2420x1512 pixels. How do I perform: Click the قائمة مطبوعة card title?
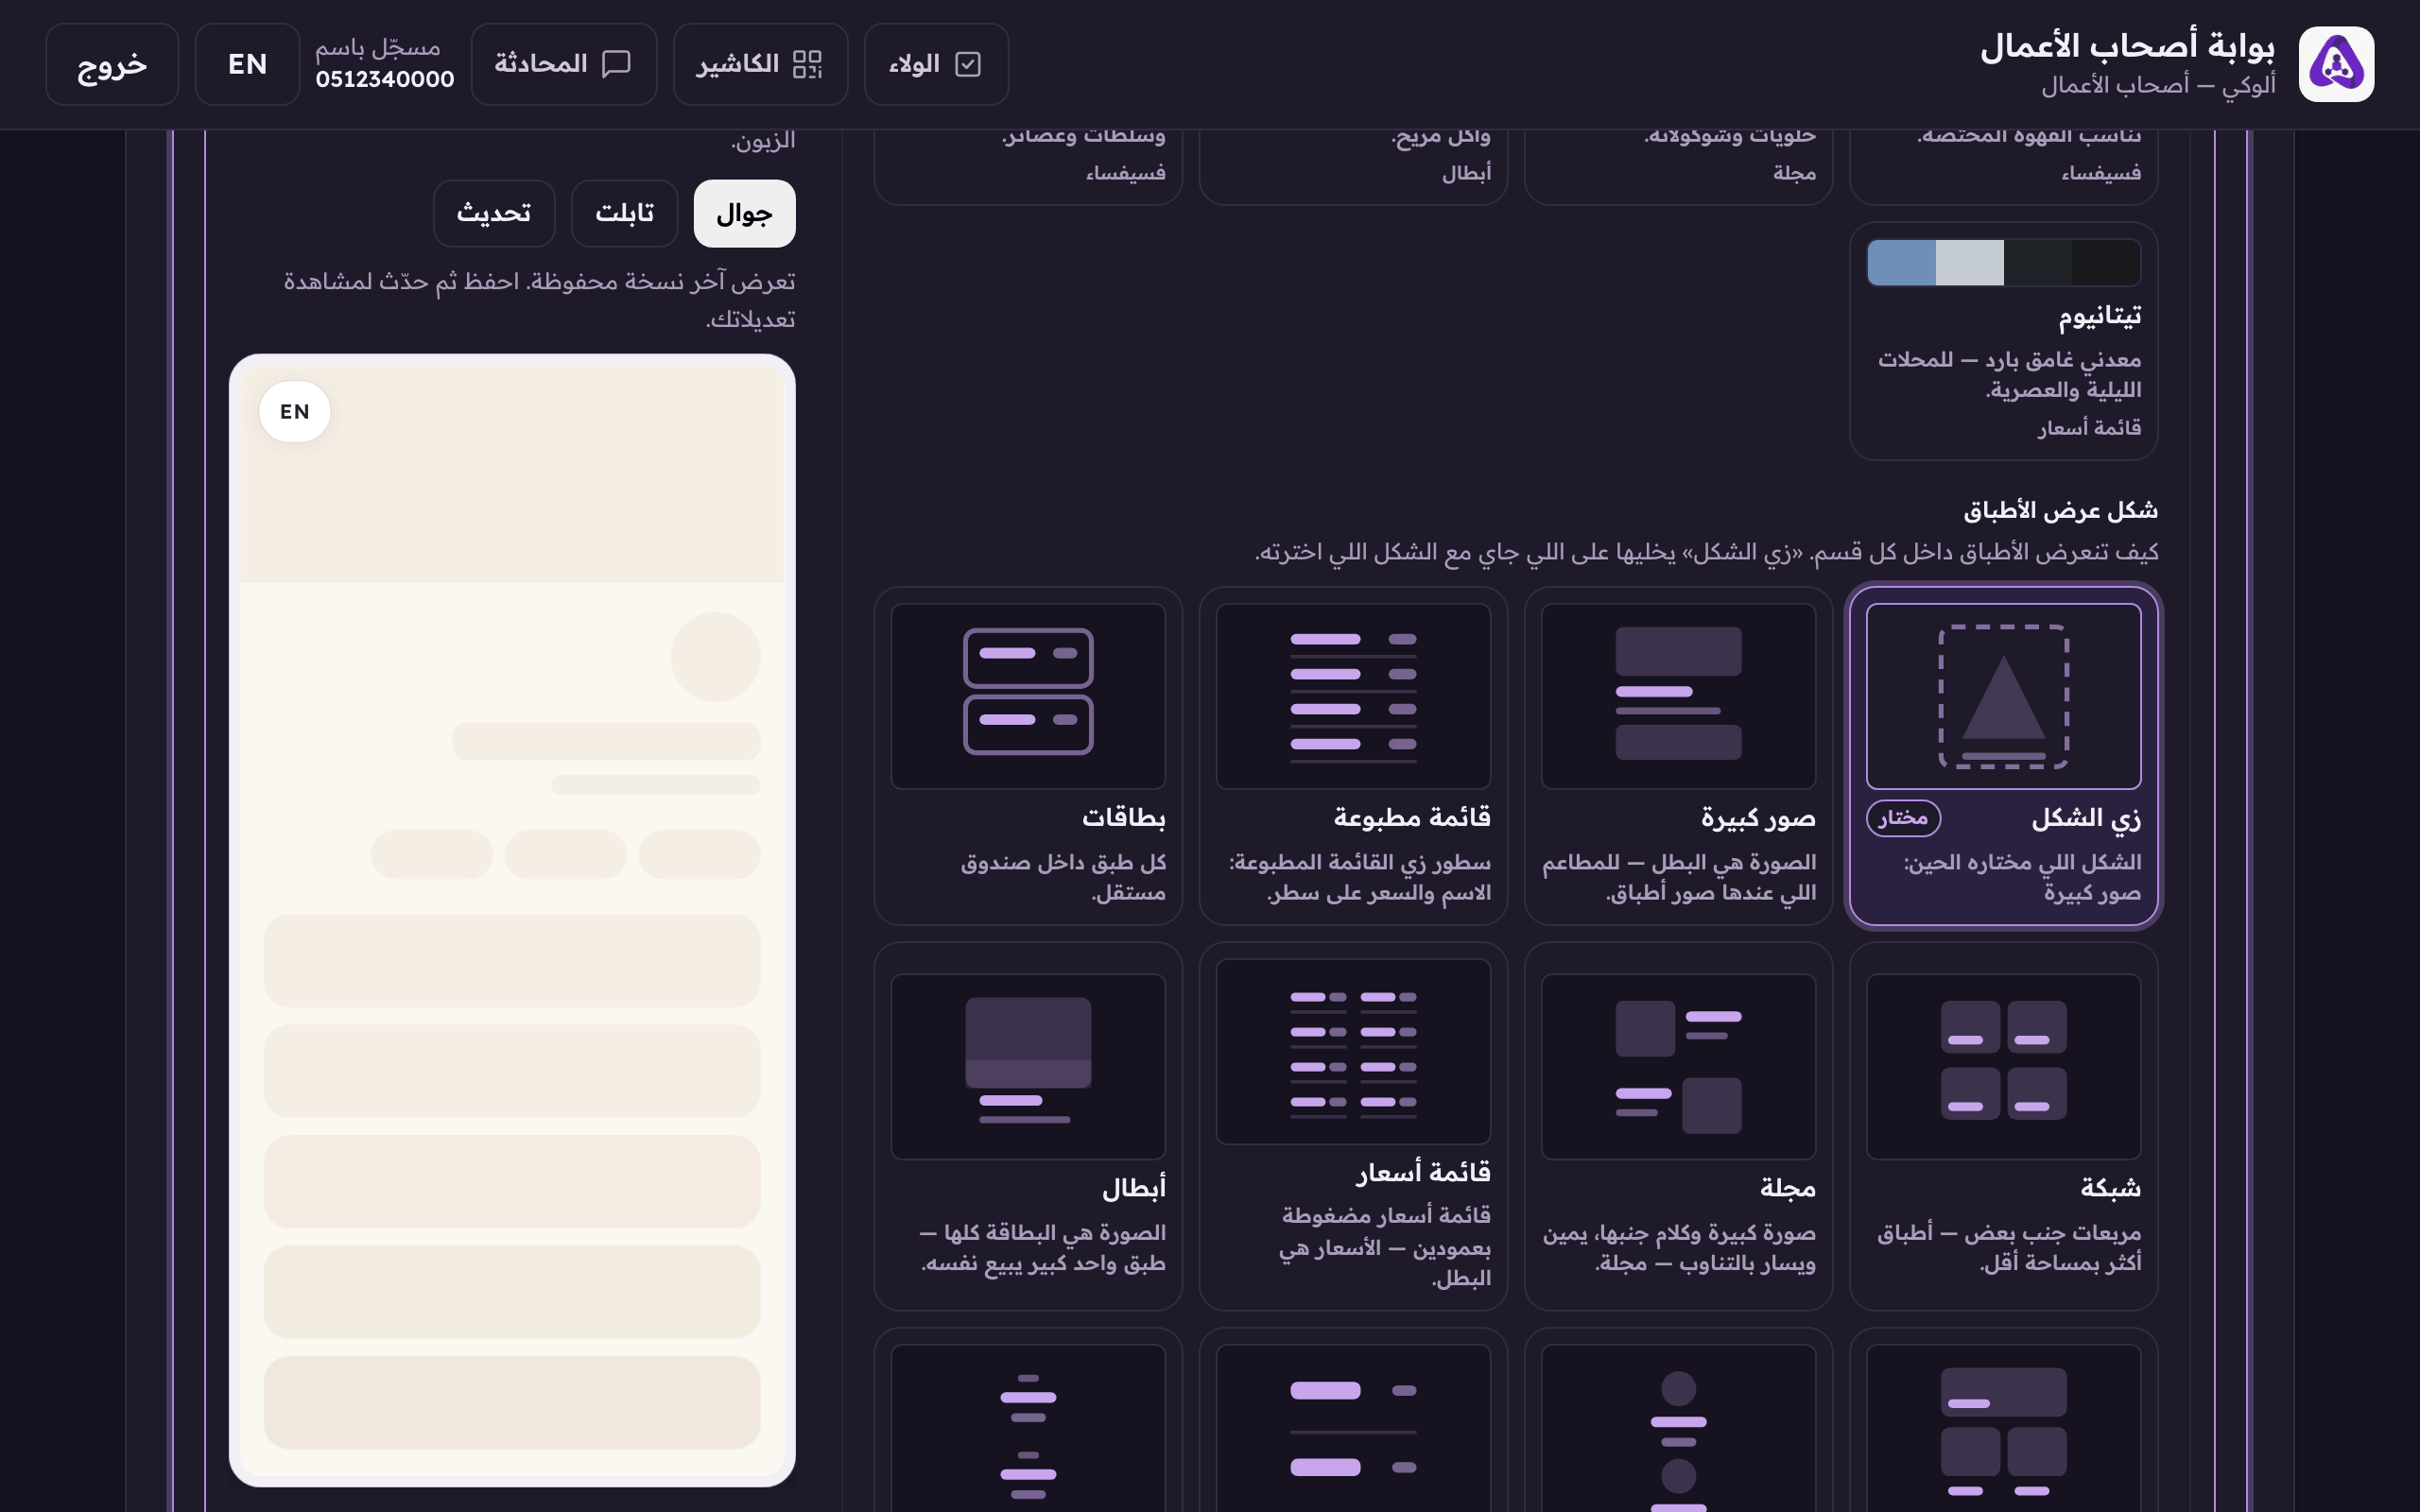[x=1411, y=818]
